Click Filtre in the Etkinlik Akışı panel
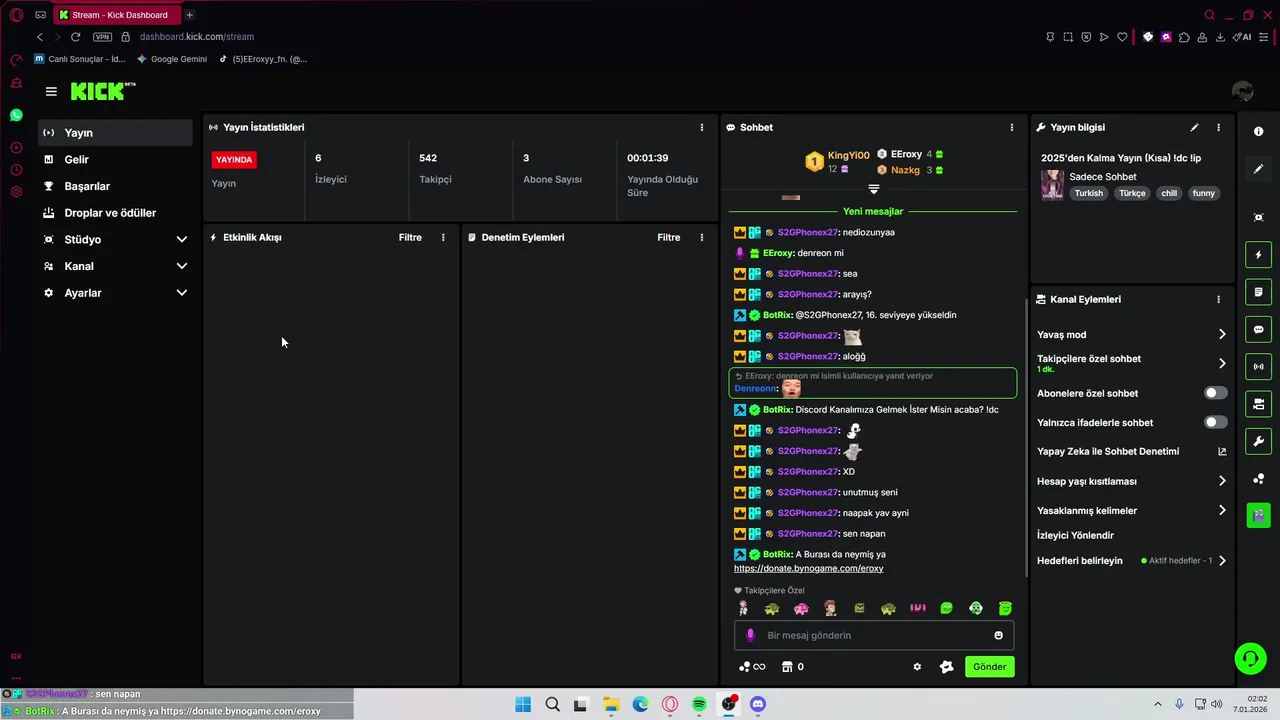1280x720 pixels. 410,237
